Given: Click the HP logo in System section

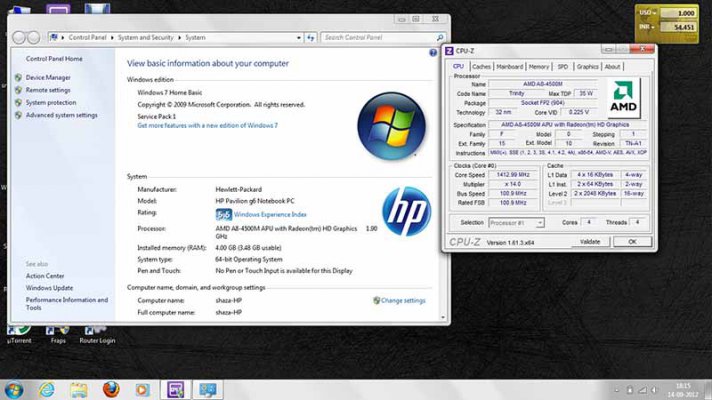Looking at the screenshot, I should pos(406,211).
